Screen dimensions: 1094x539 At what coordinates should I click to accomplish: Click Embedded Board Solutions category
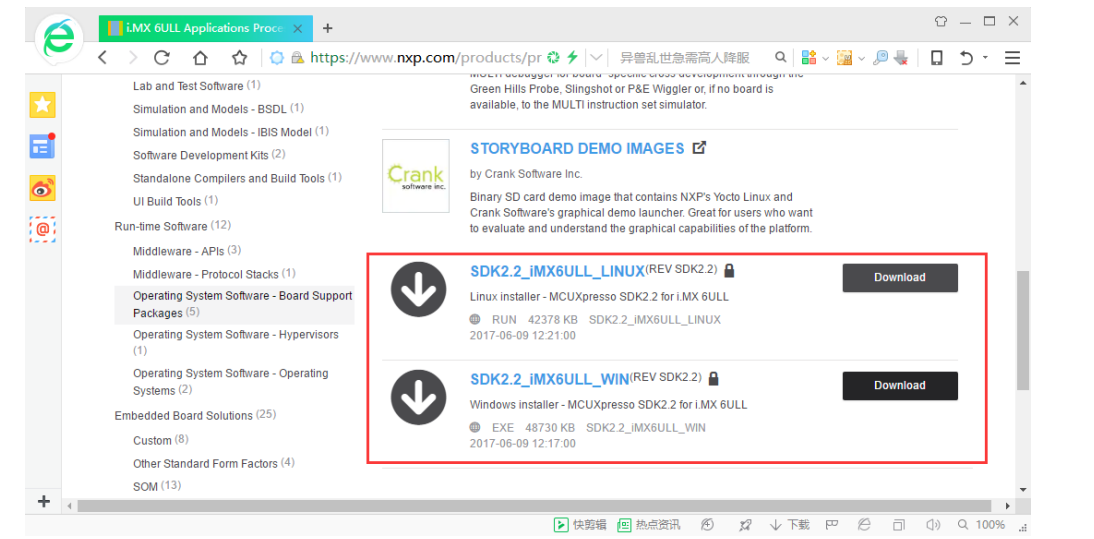point(195,415)
